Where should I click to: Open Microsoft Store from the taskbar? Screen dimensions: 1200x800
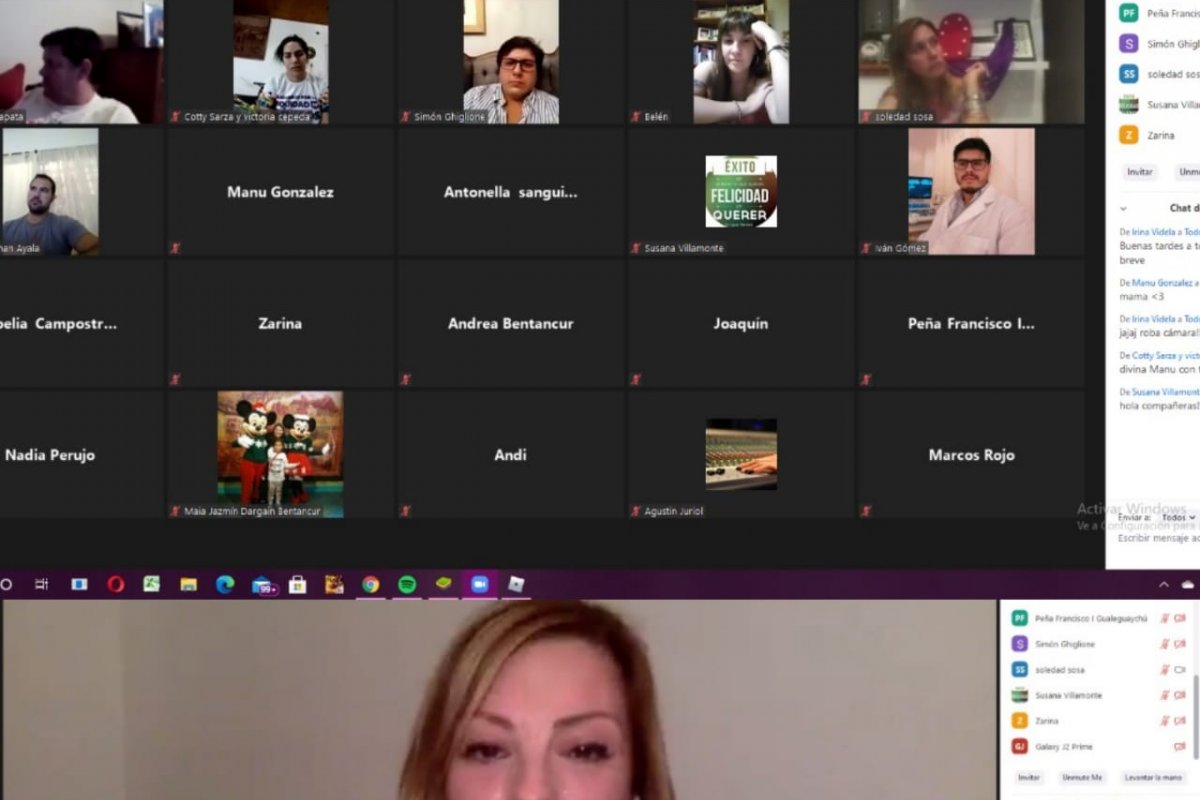(x=297, y=584)
